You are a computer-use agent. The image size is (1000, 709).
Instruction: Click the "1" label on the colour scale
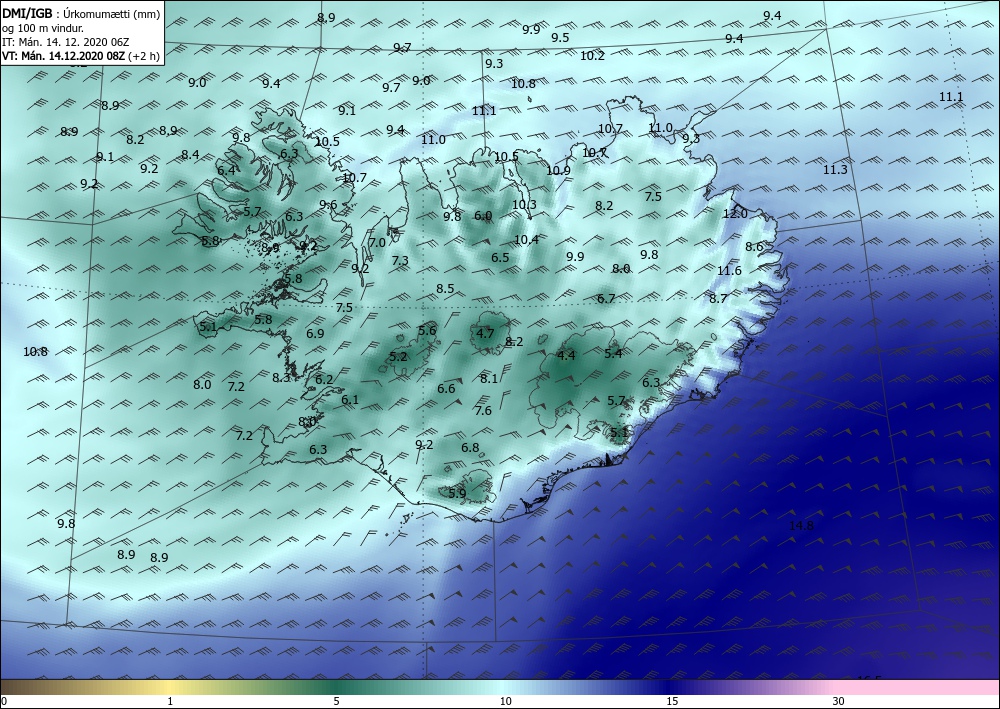pyautogui.click(x=170, y=701)
